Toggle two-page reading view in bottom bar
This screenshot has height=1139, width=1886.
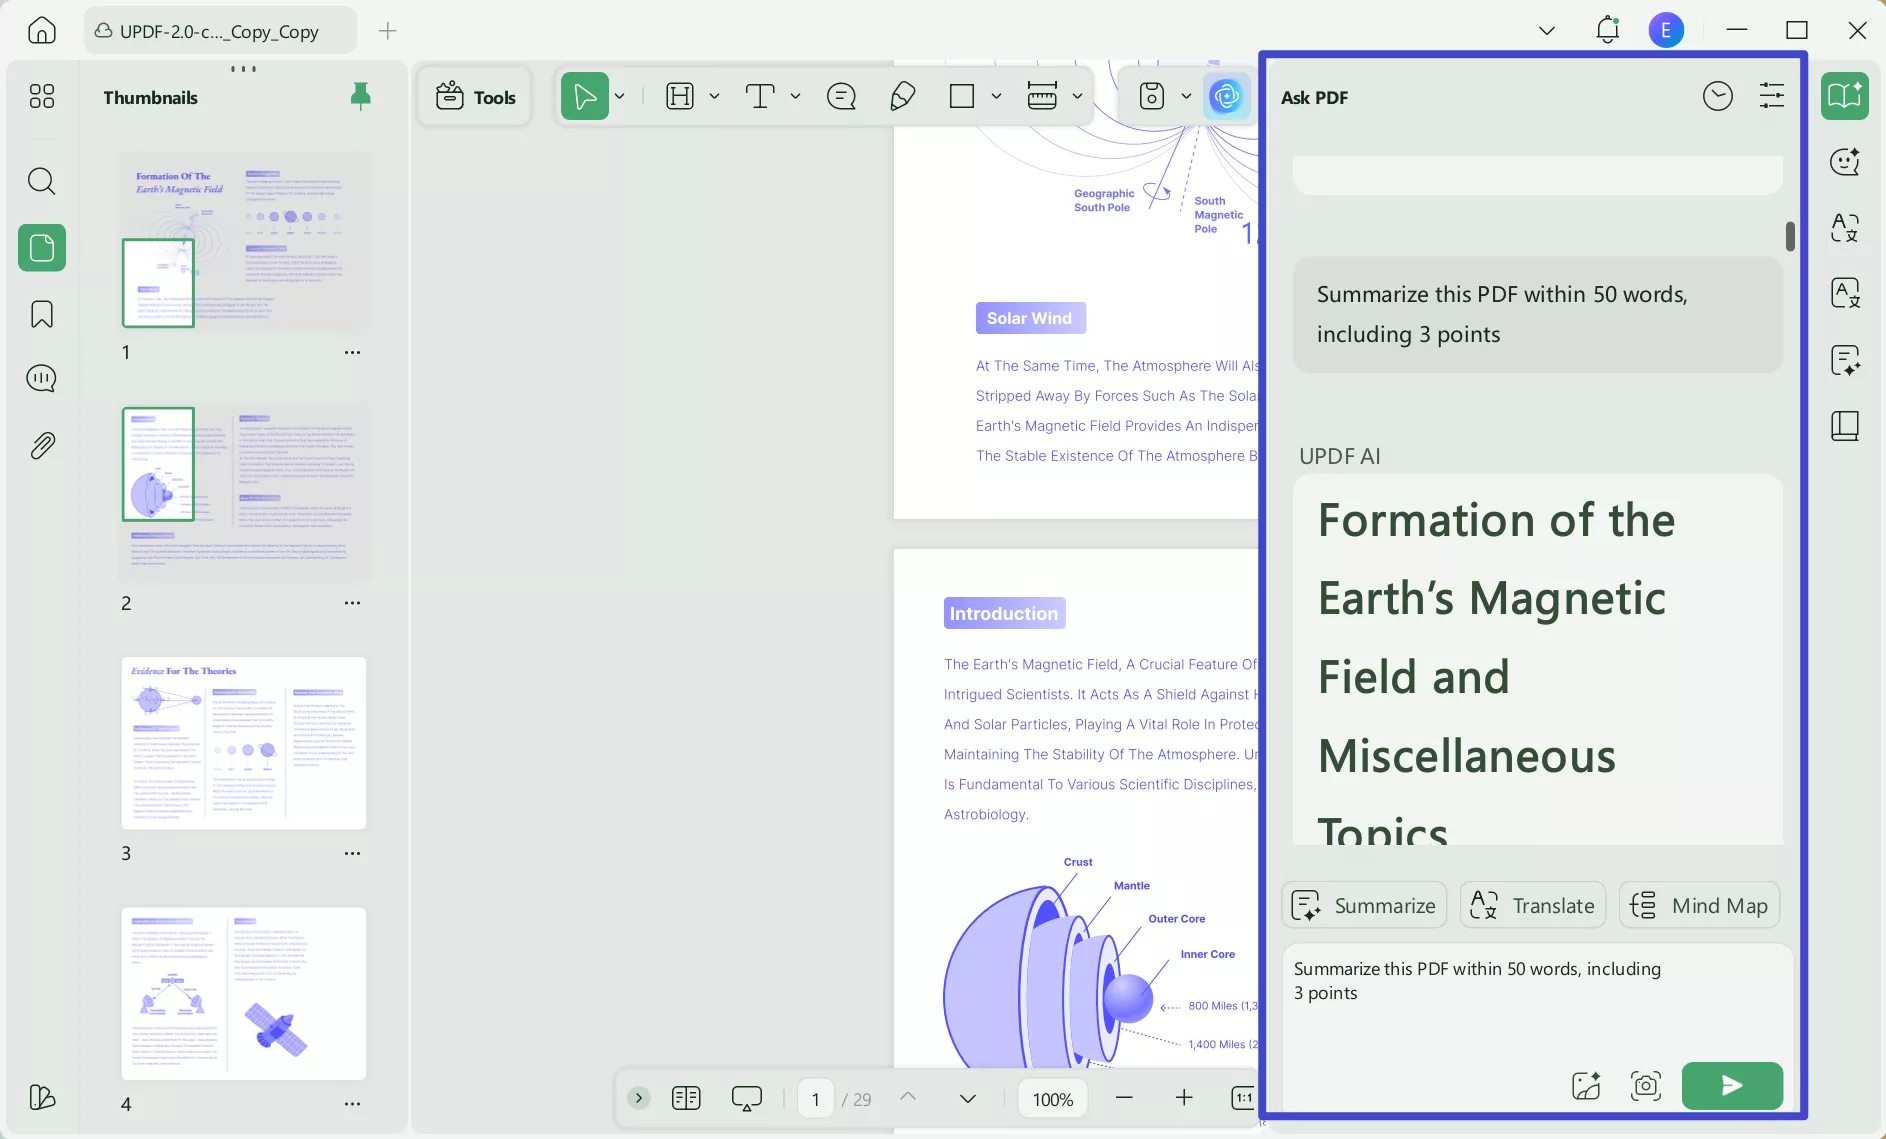pos(686,1098)
